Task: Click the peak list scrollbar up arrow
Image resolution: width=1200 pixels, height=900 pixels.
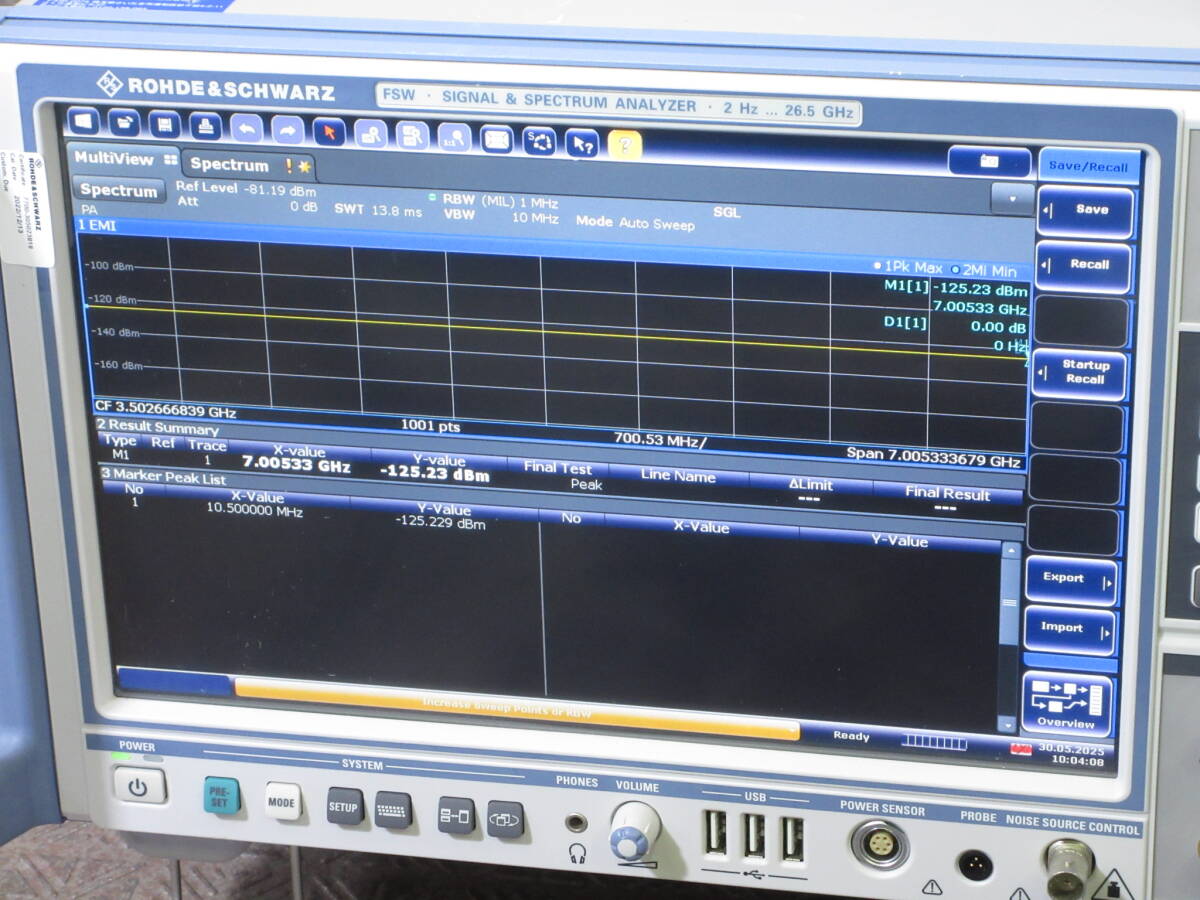Action: [1009, 551]
